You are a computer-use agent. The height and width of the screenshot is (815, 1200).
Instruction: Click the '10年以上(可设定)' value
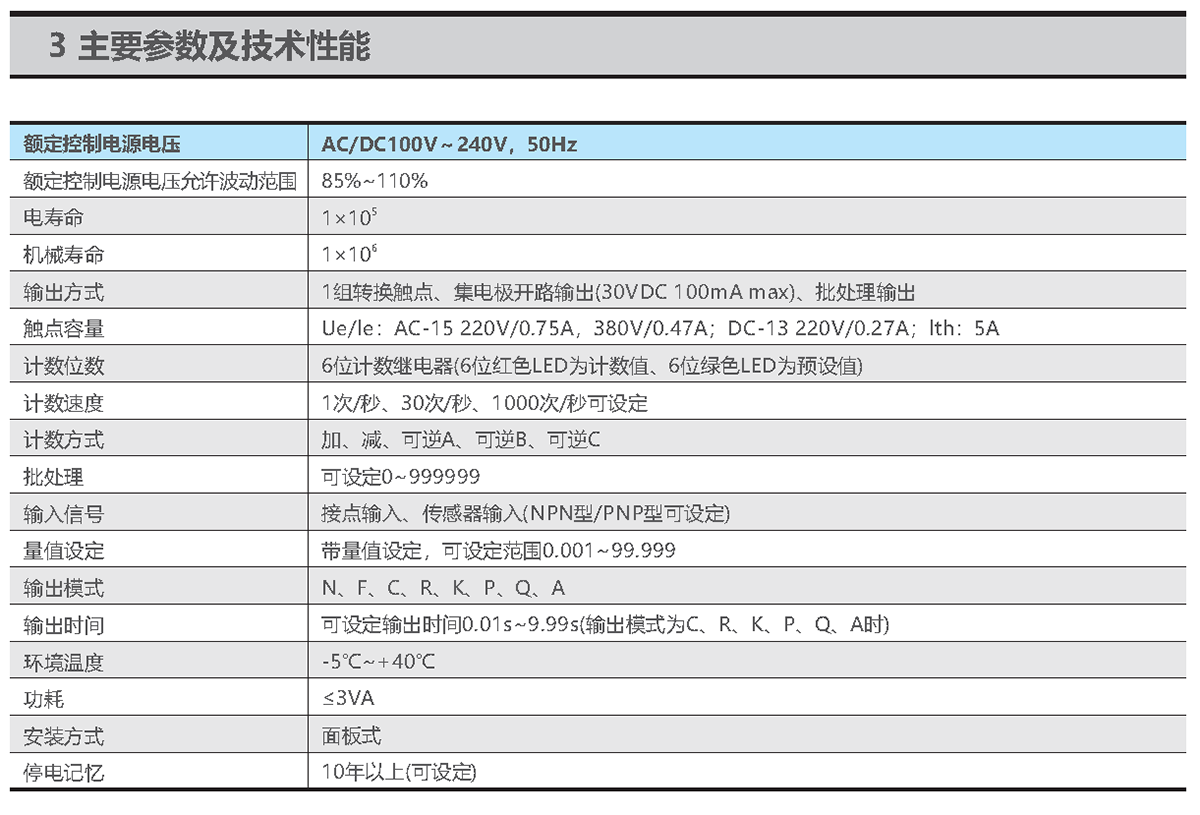click(x=400, y=773)
